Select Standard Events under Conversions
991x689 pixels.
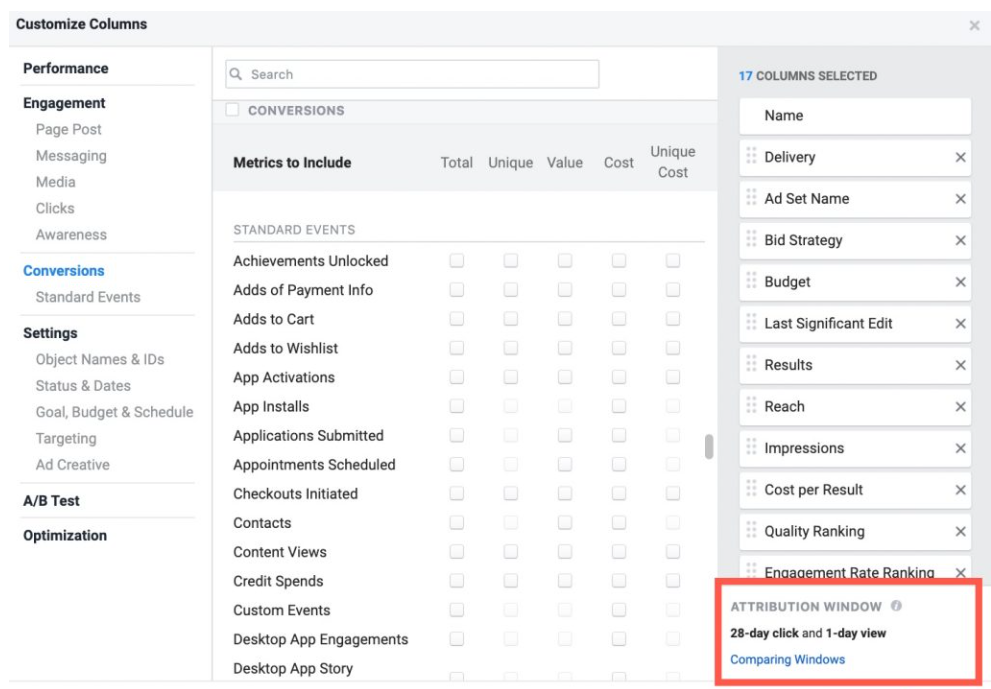click(x=88, y=297)
